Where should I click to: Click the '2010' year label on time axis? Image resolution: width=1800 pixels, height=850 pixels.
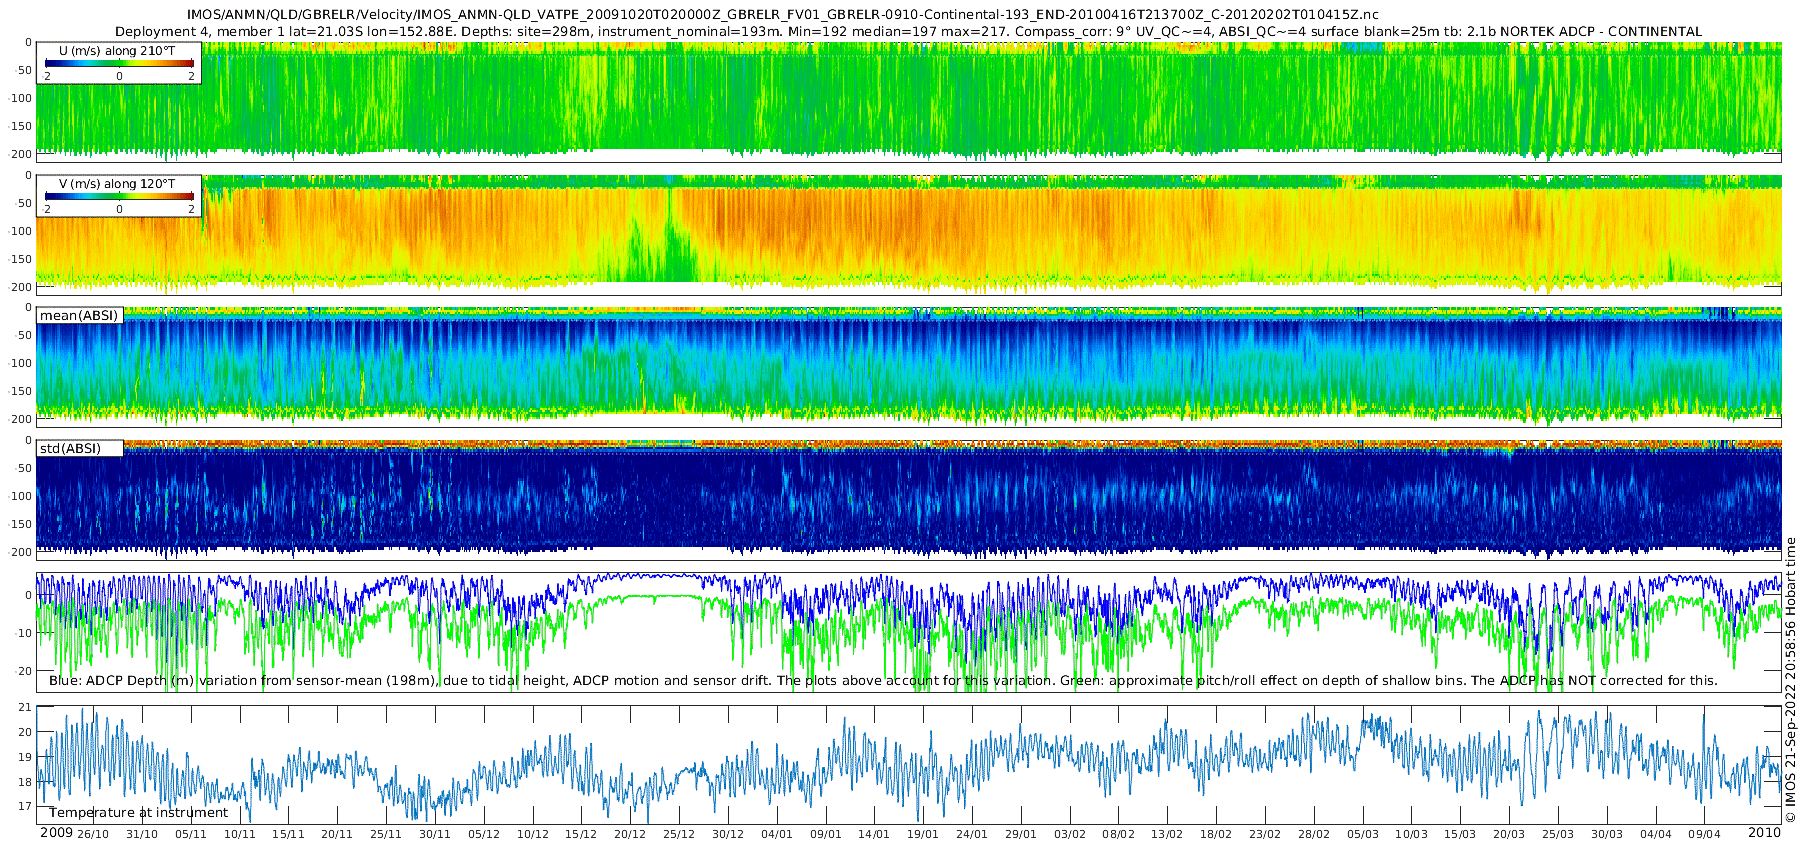(x=1764, y=833)
